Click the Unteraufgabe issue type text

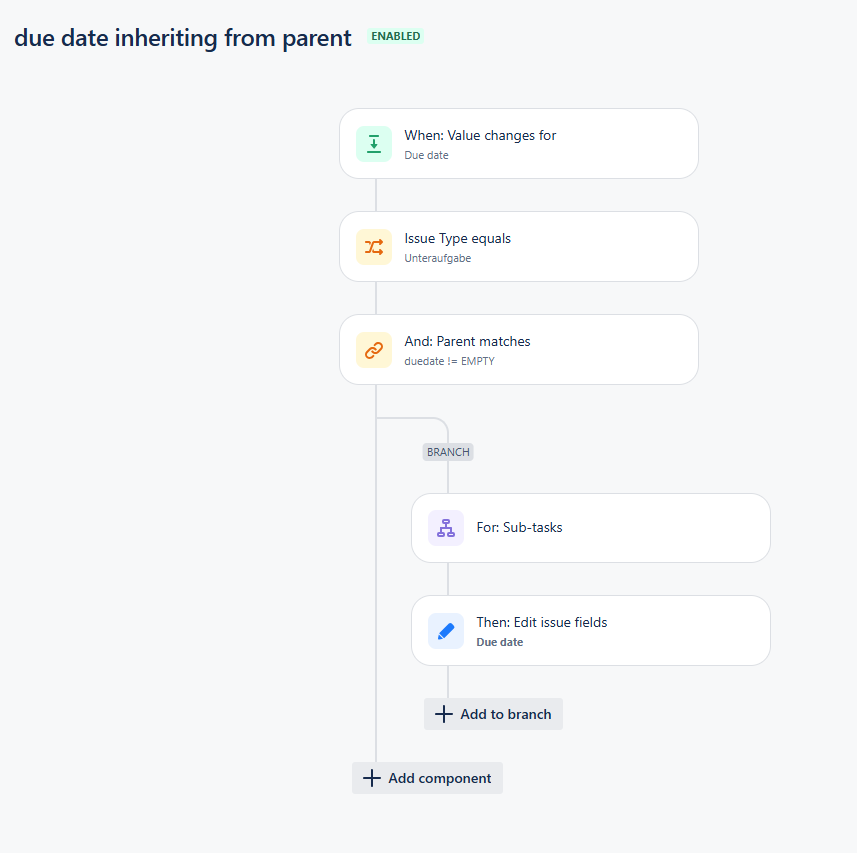pos(437,258)
